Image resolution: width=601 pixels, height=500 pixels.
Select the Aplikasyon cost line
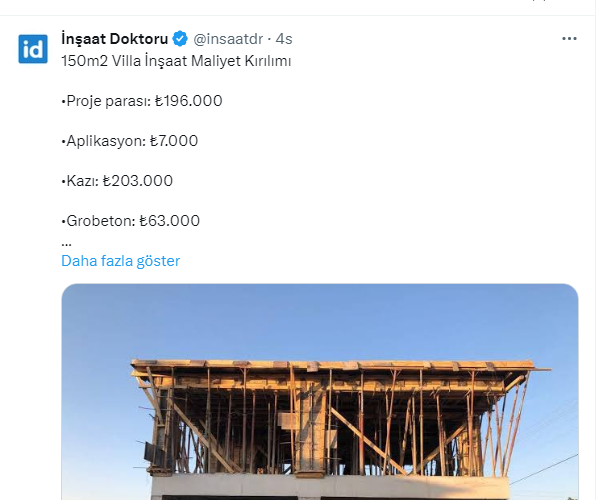129,141
